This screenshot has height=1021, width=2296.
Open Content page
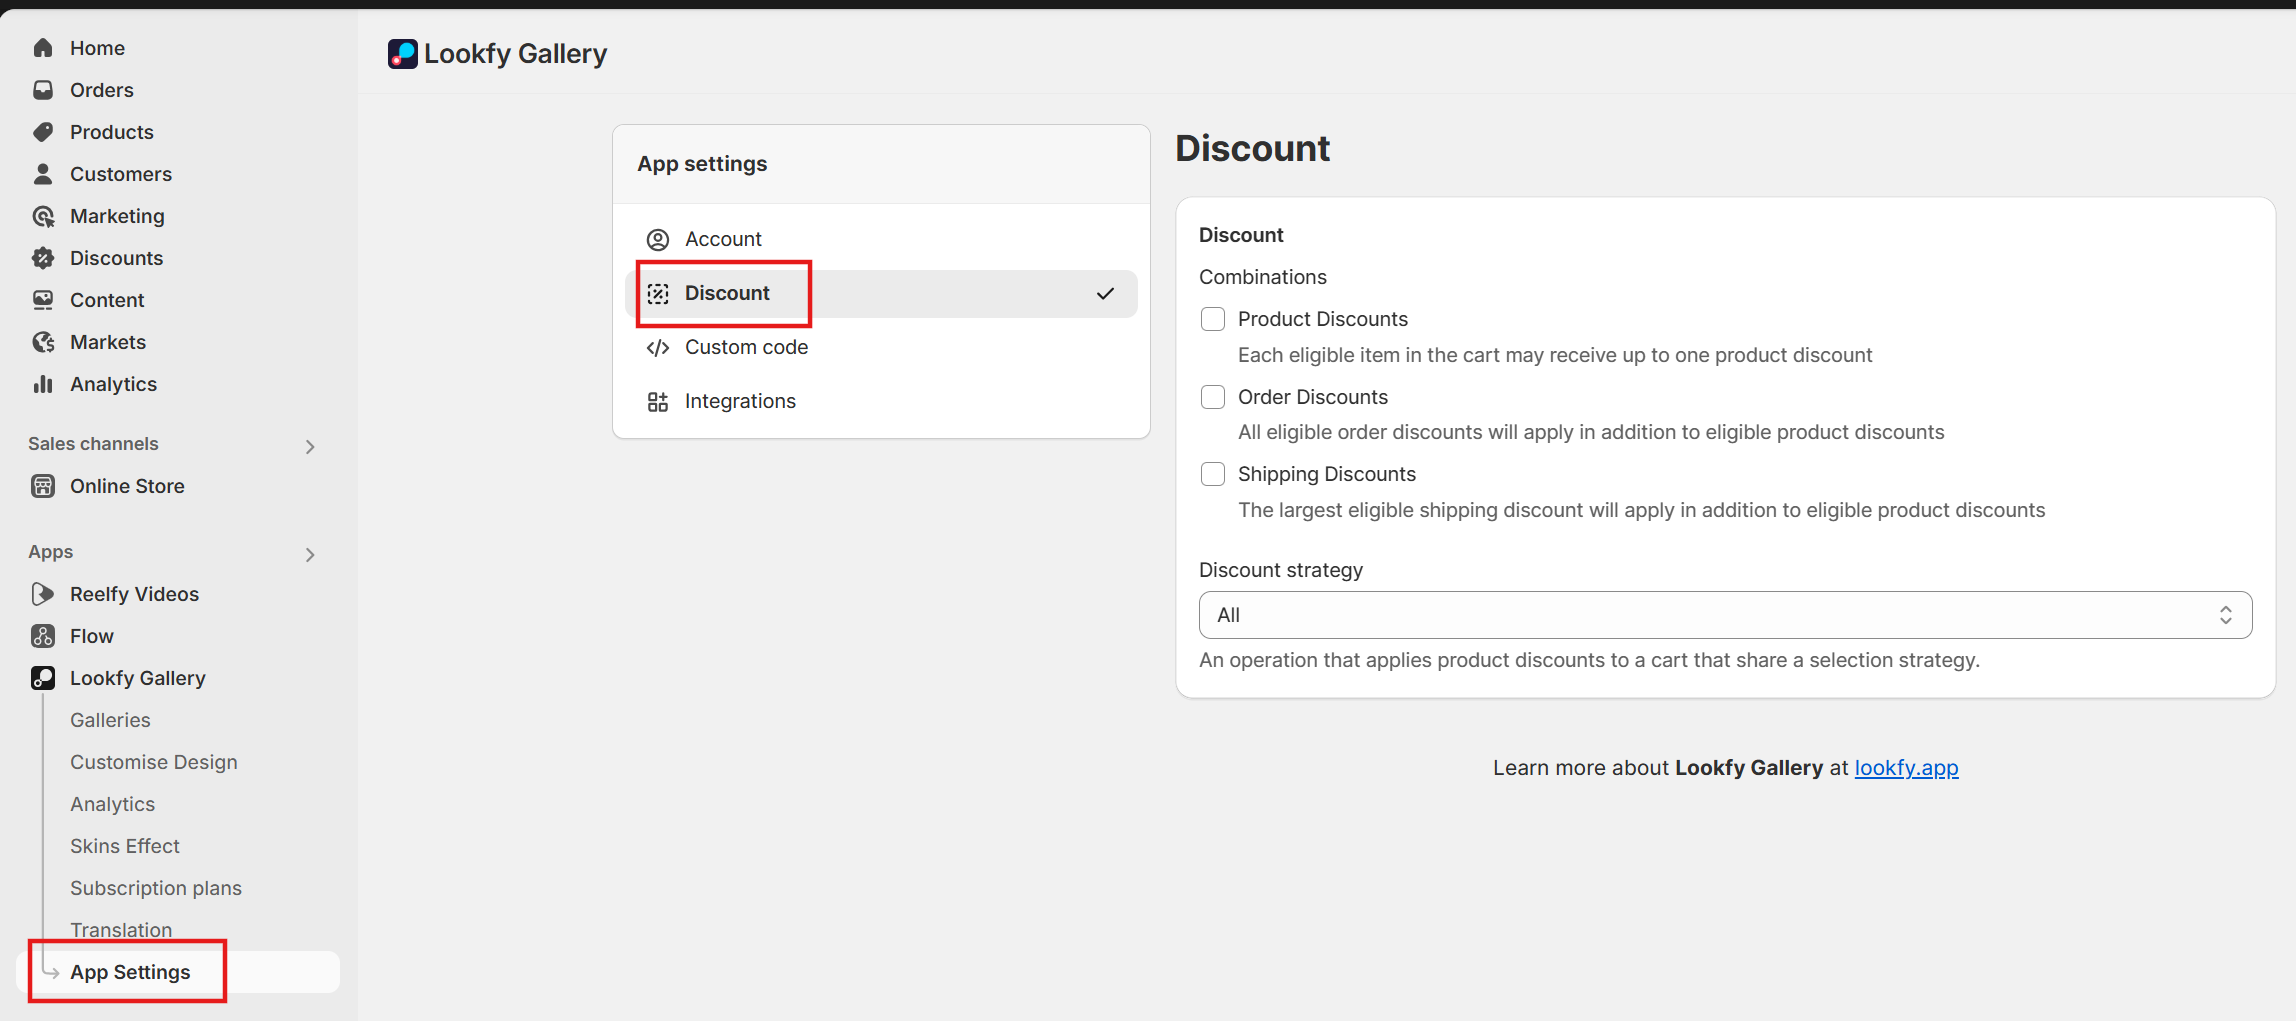107,300
